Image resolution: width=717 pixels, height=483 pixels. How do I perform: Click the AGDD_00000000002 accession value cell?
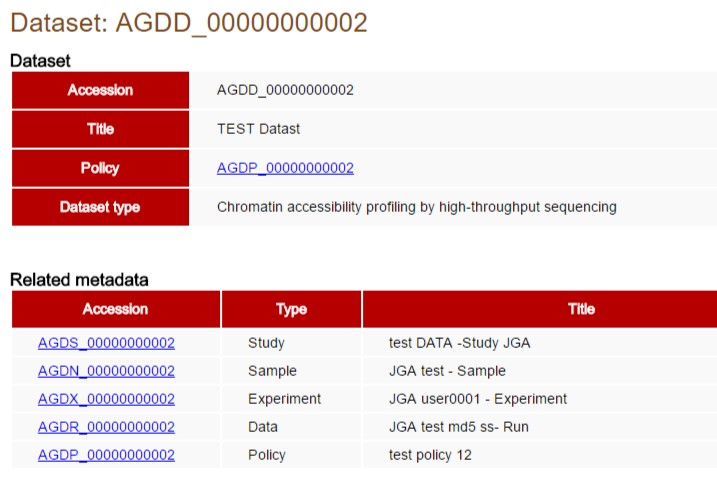click(x=285, y=90)
